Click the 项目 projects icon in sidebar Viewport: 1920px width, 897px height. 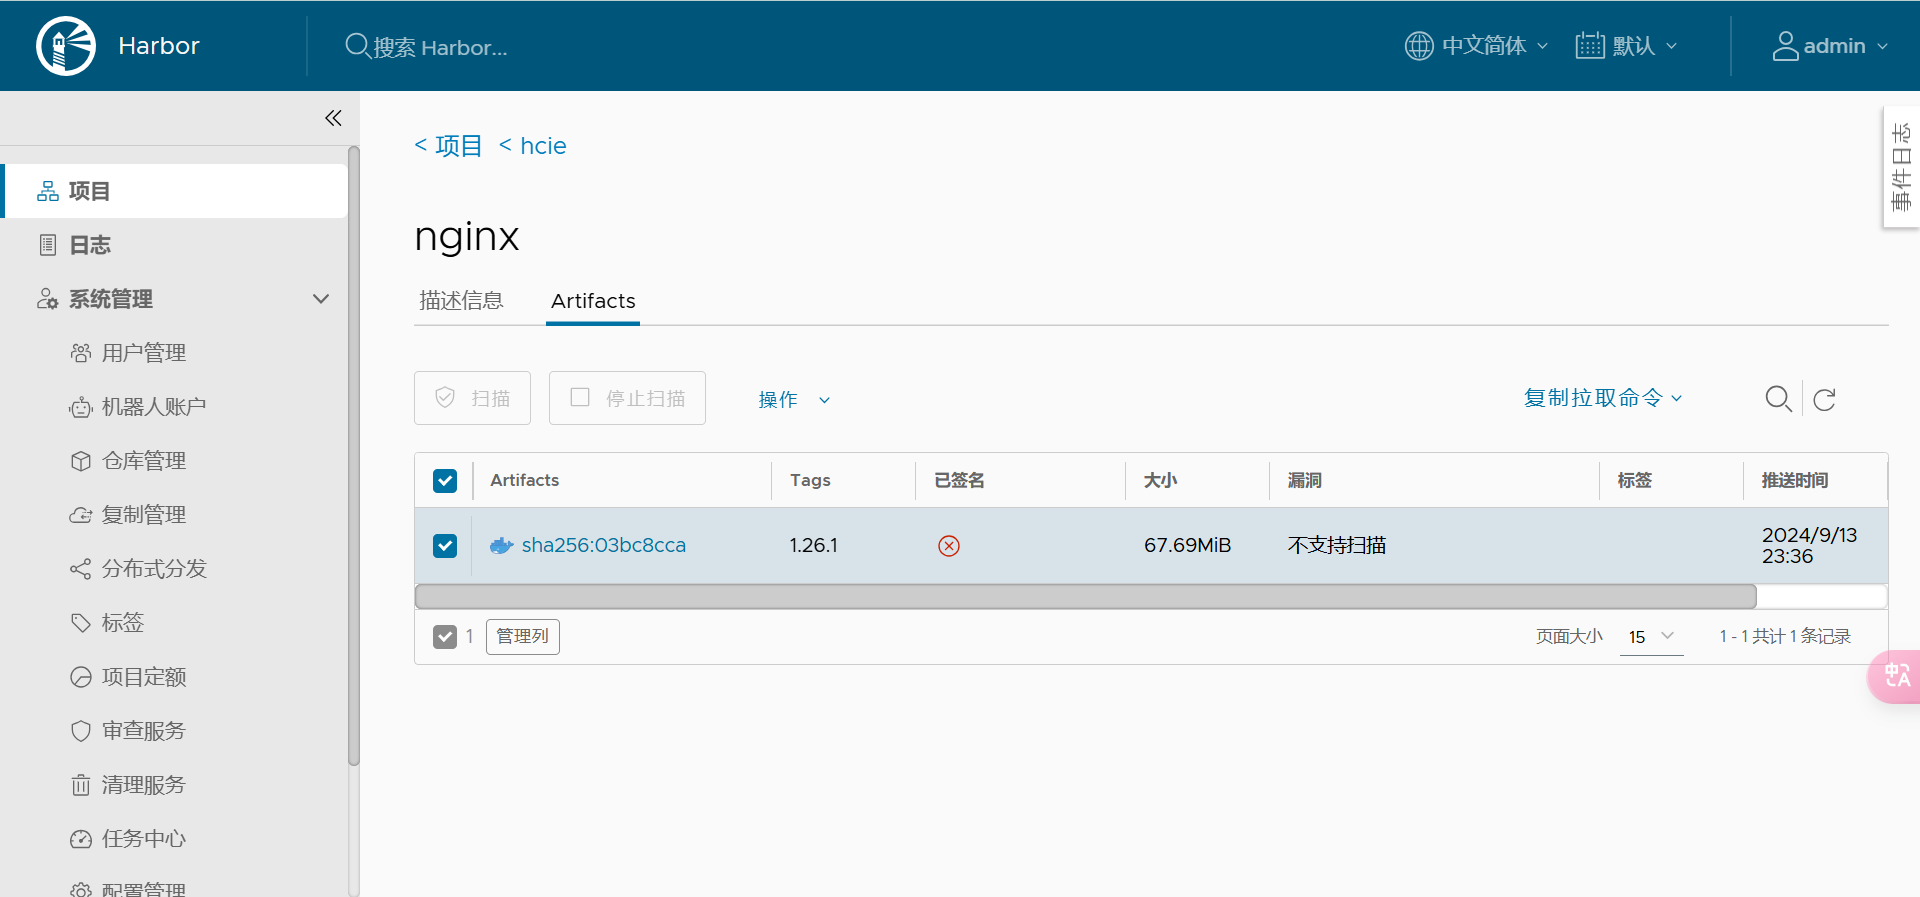[48, 191]
